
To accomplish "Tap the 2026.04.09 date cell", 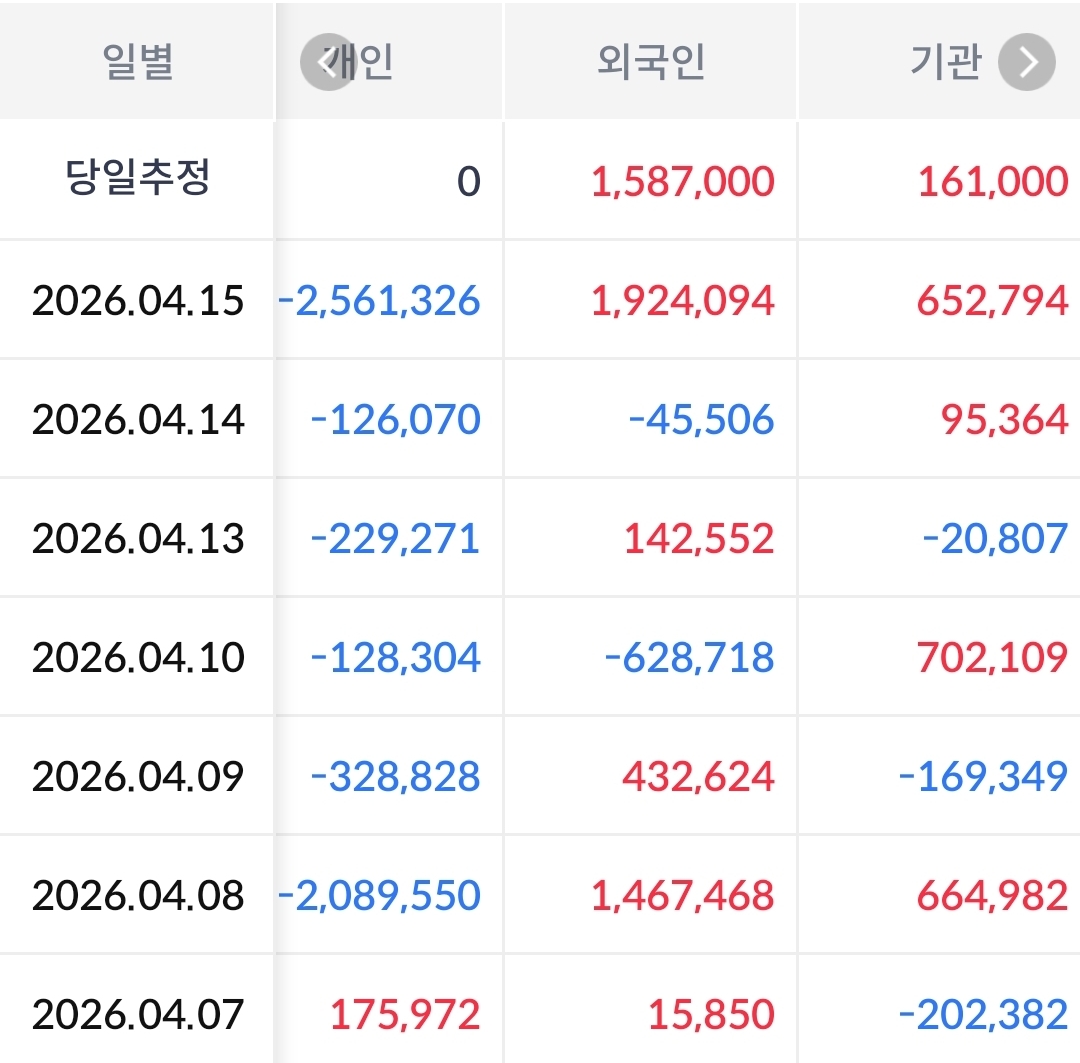I will click(138, 776).
